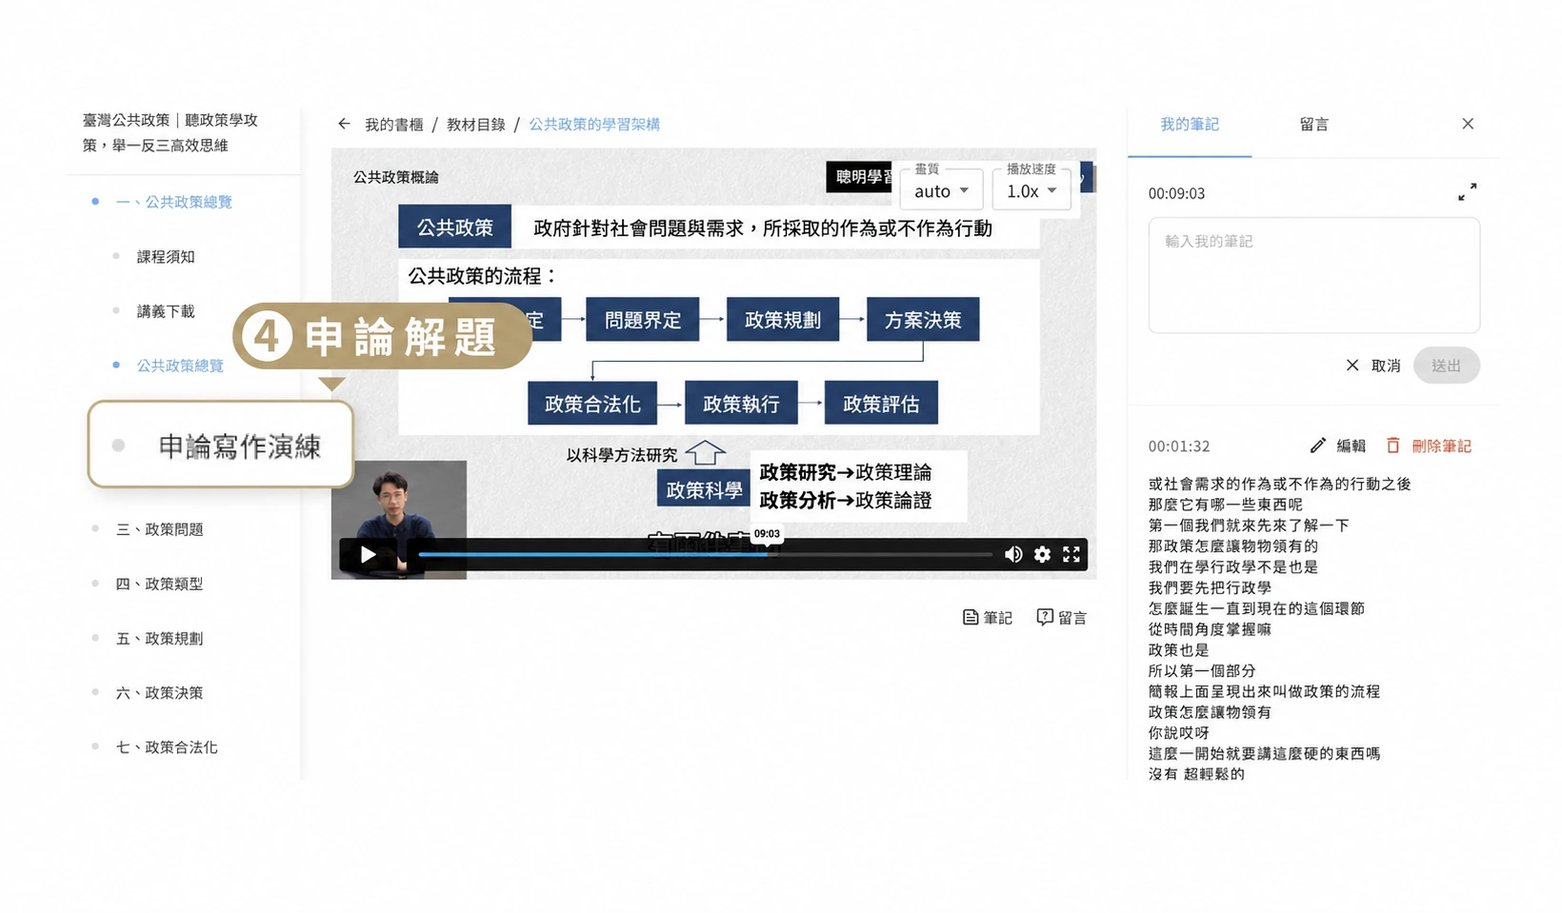Go to 我的書櫃 in the breadcrumb
Image resolution: width=1562 pixels, height=913 pixels.
(394, 124)
